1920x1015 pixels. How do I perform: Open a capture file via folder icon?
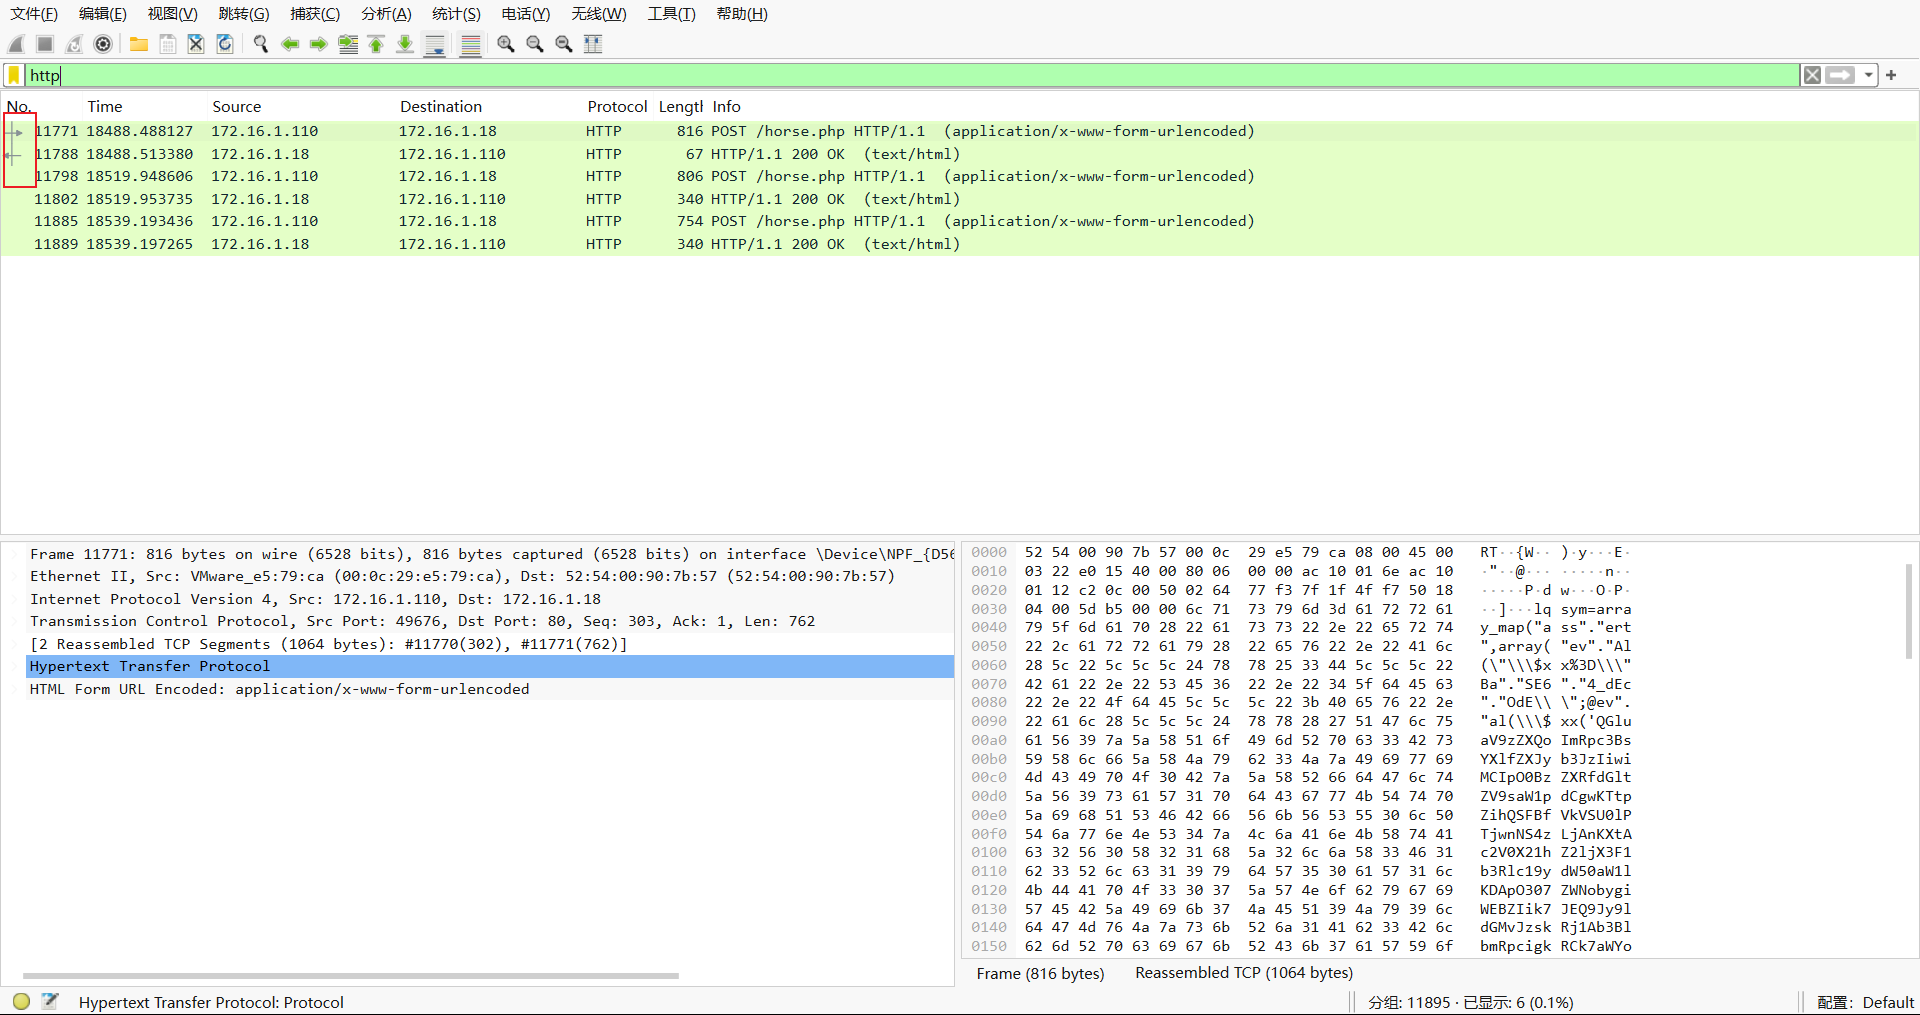[139, 44]
